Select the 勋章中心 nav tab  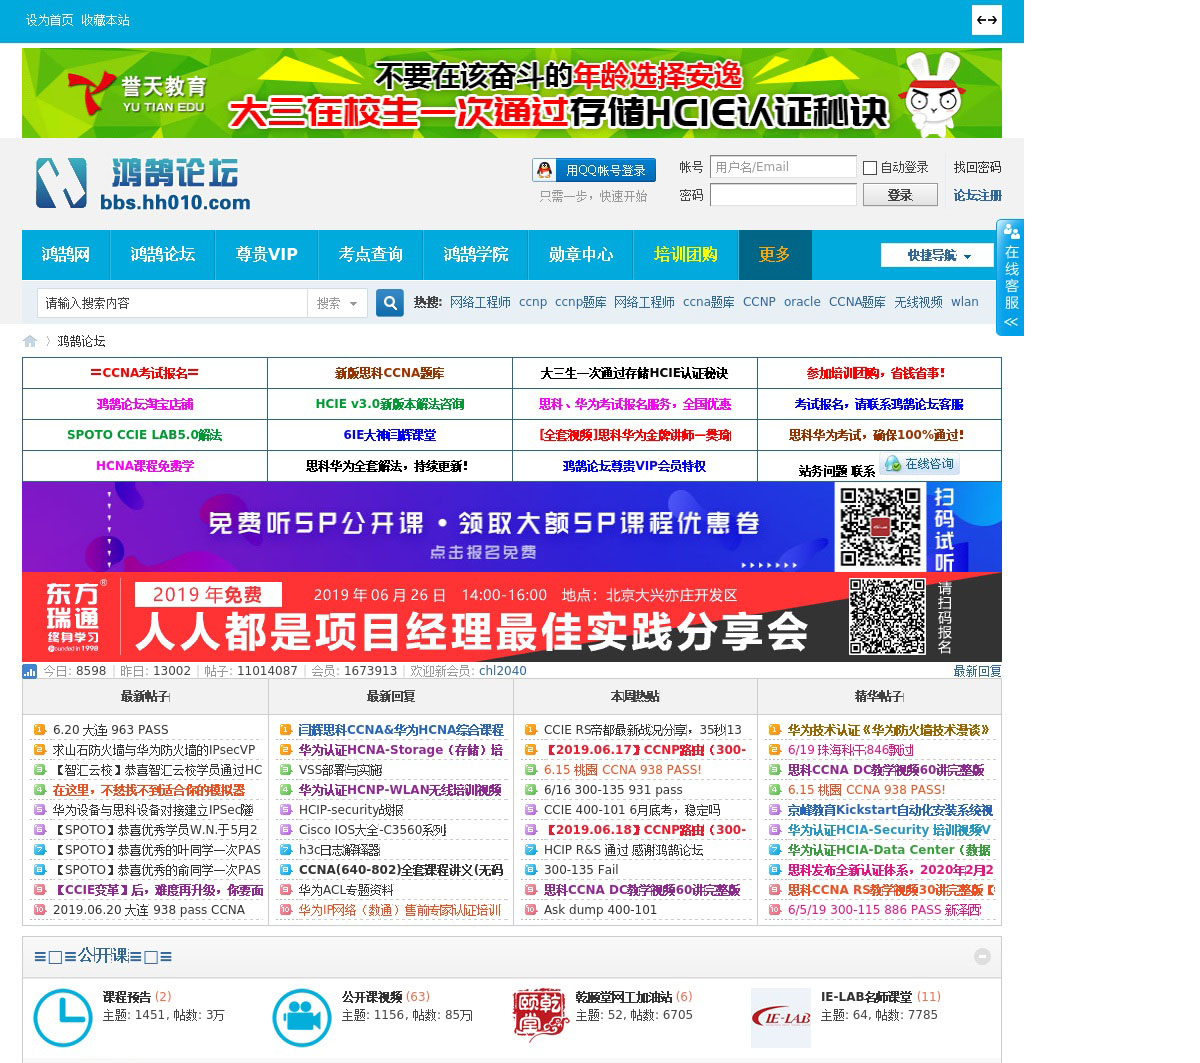[x=580, y=255]
